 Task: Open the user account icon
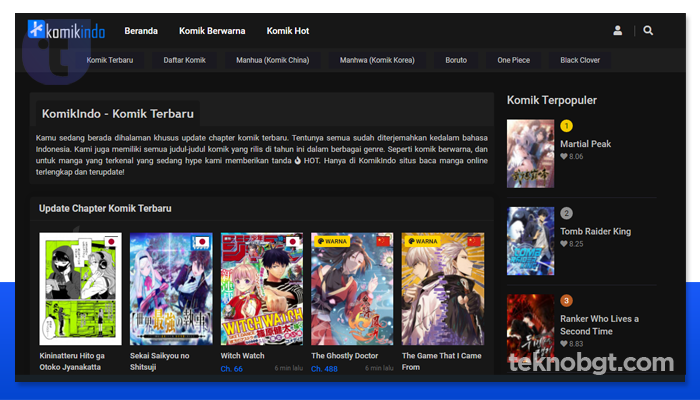point(617,30)
